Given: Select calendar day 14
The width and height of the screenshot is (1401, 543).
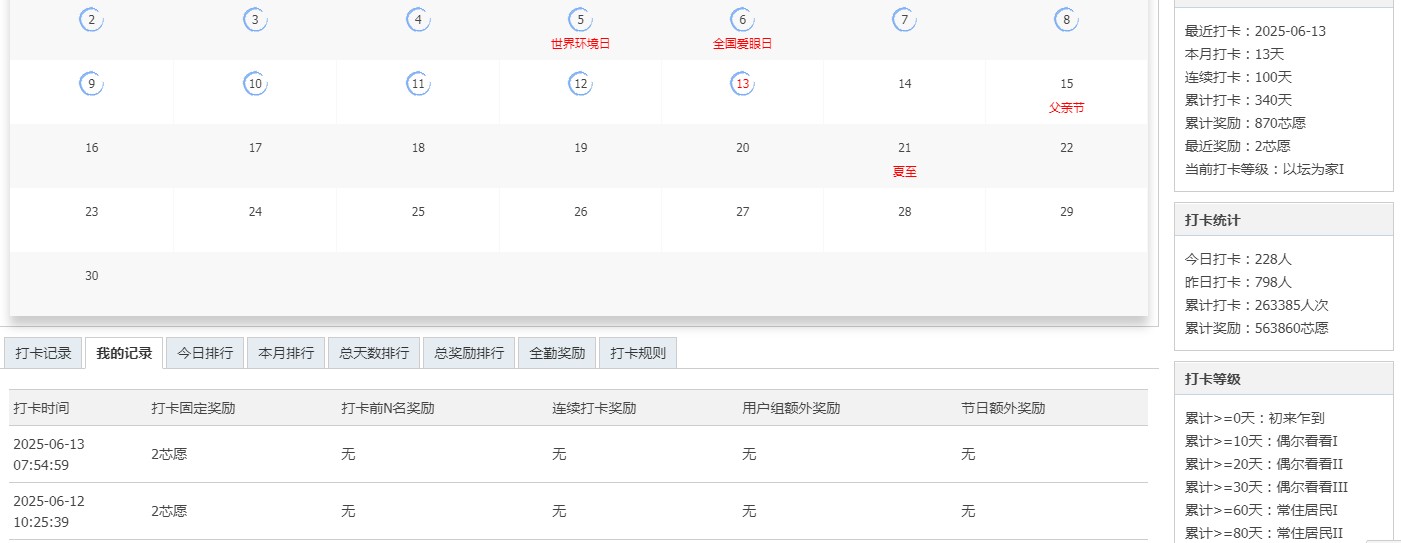Looking at the screenshot, I should pyautogui.click(x=904, y=84).
